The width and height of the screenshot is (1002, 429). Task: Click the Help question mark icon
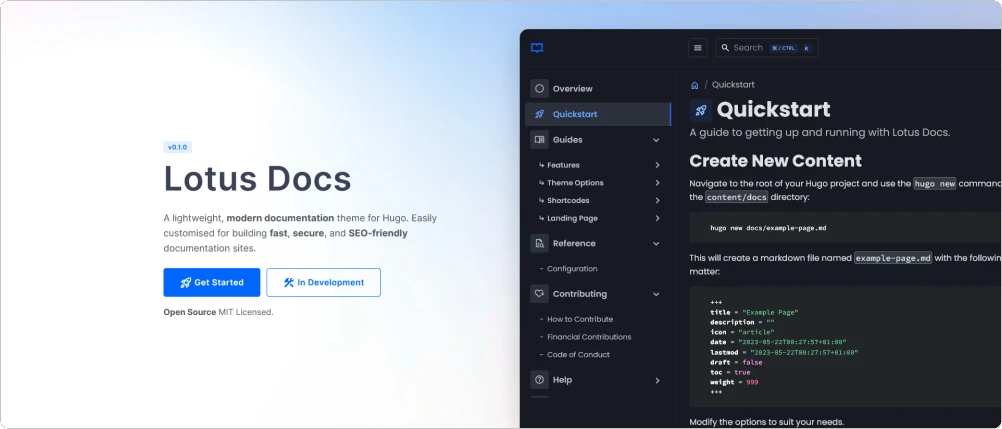tap(539, 380)
